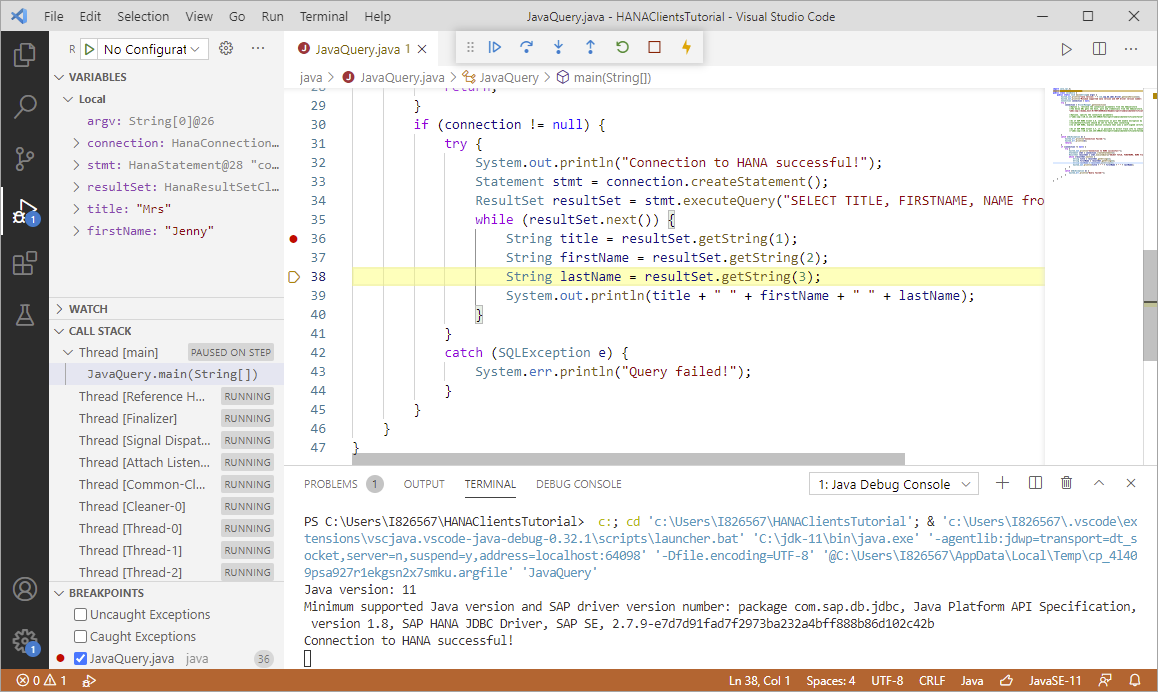Click JavaSE-11 in the status bar

point(1055,681)
